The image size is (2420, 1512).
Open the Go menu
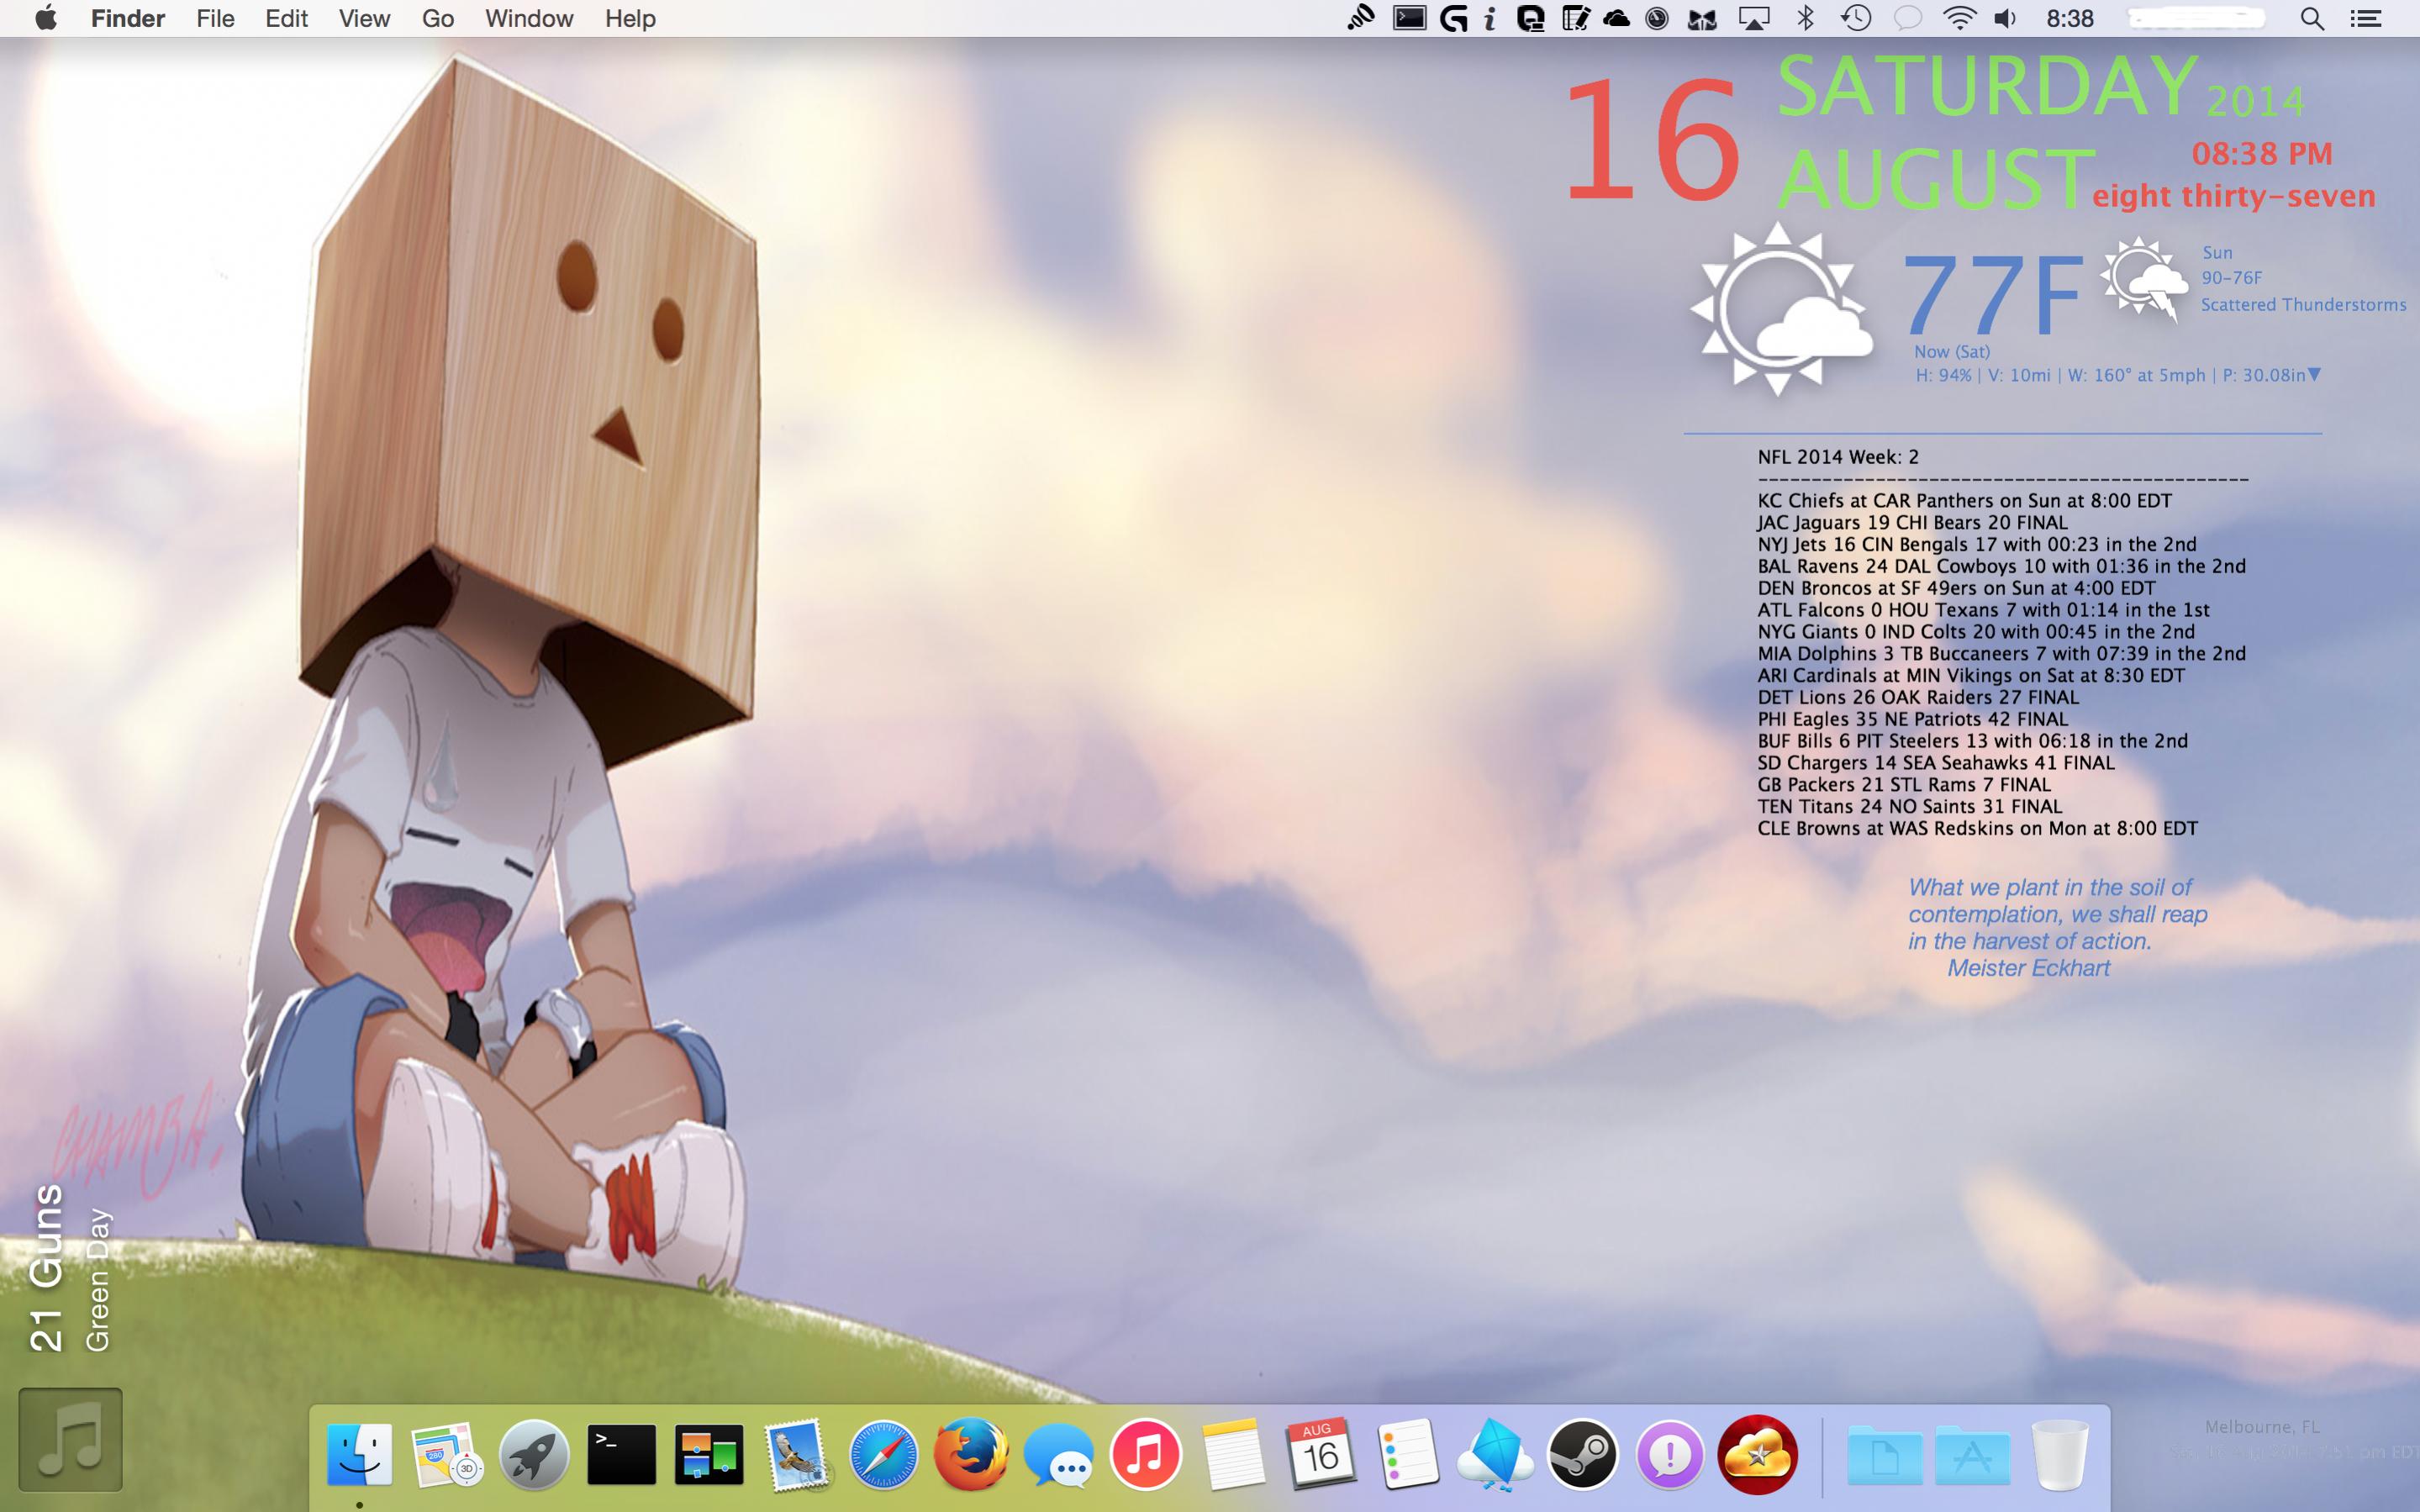pyautogui.click(x=437, y=18)
